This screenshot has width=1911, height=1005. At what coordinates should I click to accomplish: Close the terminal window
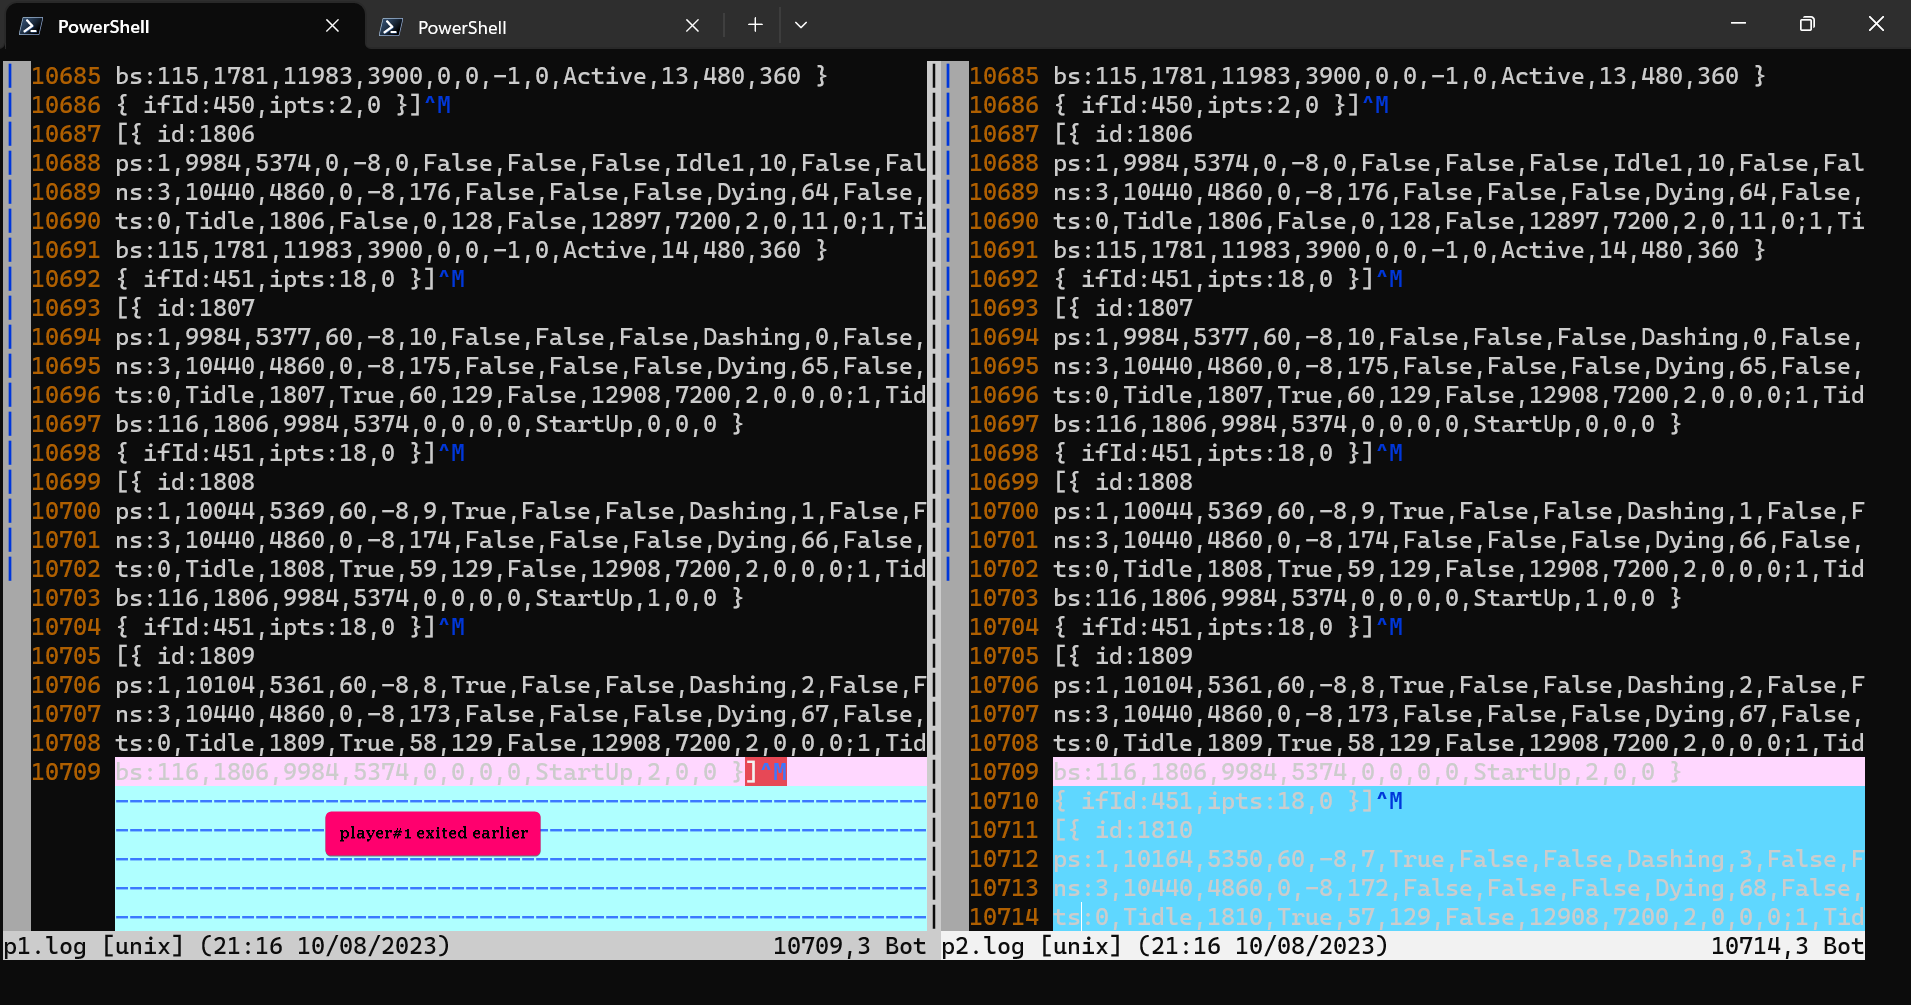1876,24
